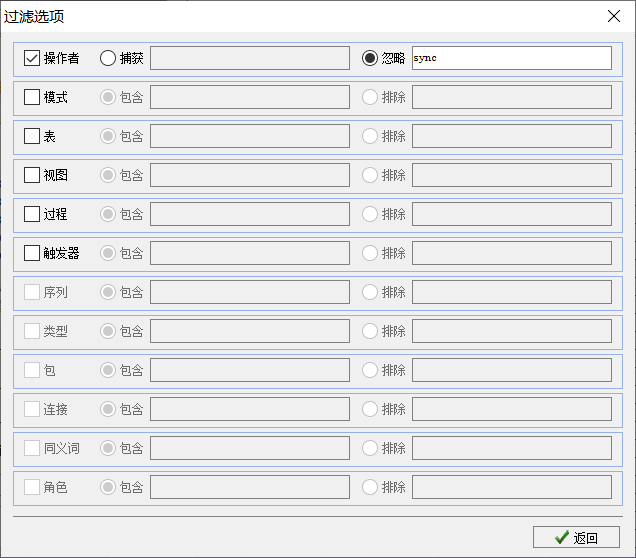Screen dimensions: 636x558
Task: Uncheck the 操作者 checkbox
Action: click(x=32, y=58)
